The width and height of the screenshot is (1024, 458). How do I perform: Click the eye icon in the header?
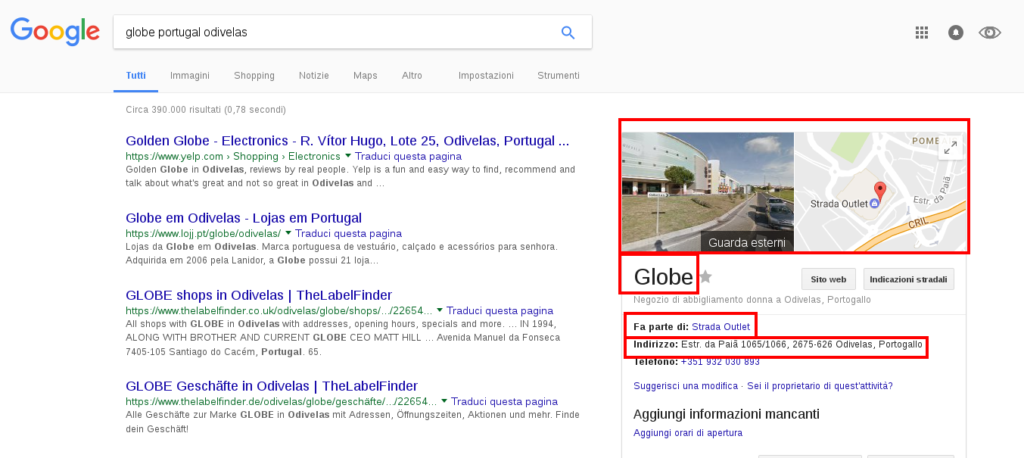[989, 33]
